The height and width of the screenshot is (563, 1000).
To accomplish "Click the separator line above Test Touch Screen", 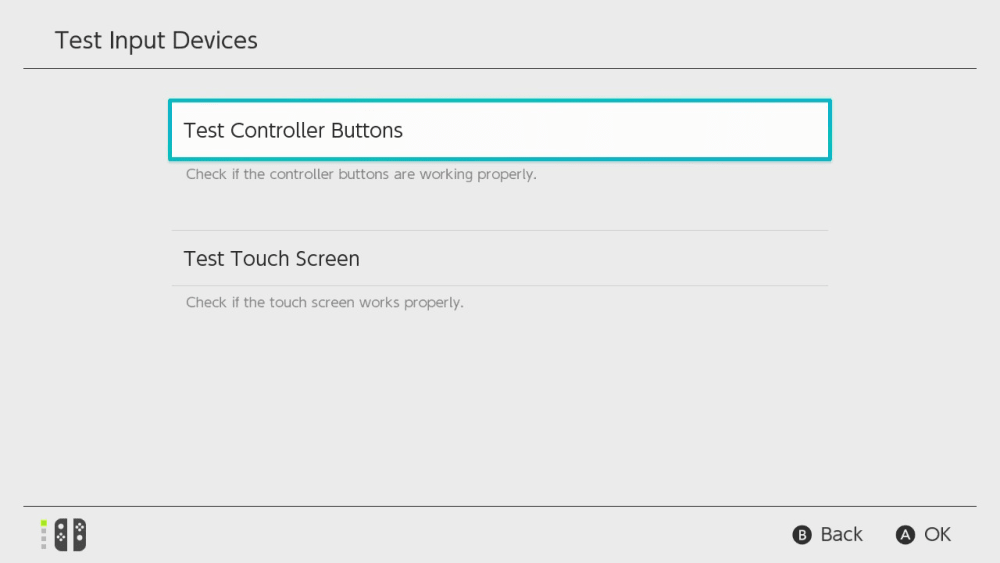I will click(499, 231).
